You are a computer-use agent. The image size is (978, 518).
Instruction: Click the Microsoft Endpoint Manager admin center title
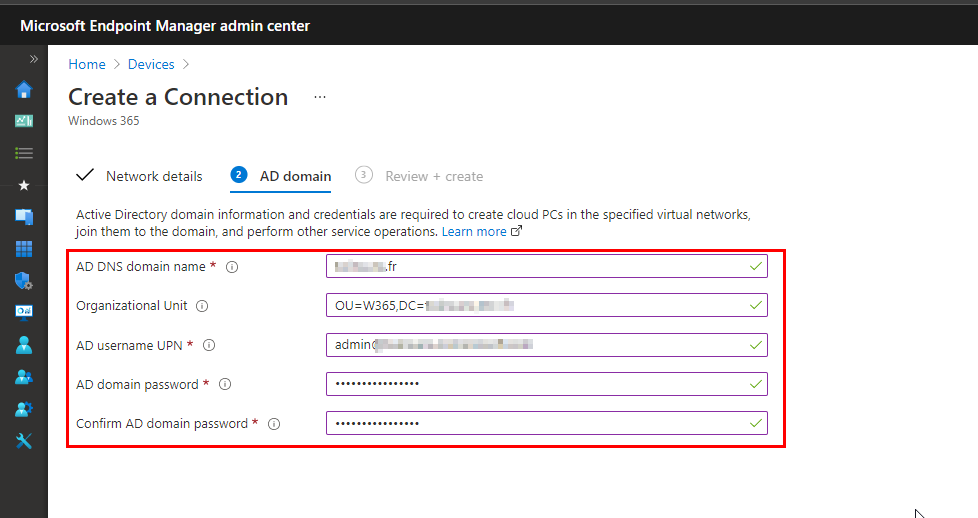coord(165,26)
